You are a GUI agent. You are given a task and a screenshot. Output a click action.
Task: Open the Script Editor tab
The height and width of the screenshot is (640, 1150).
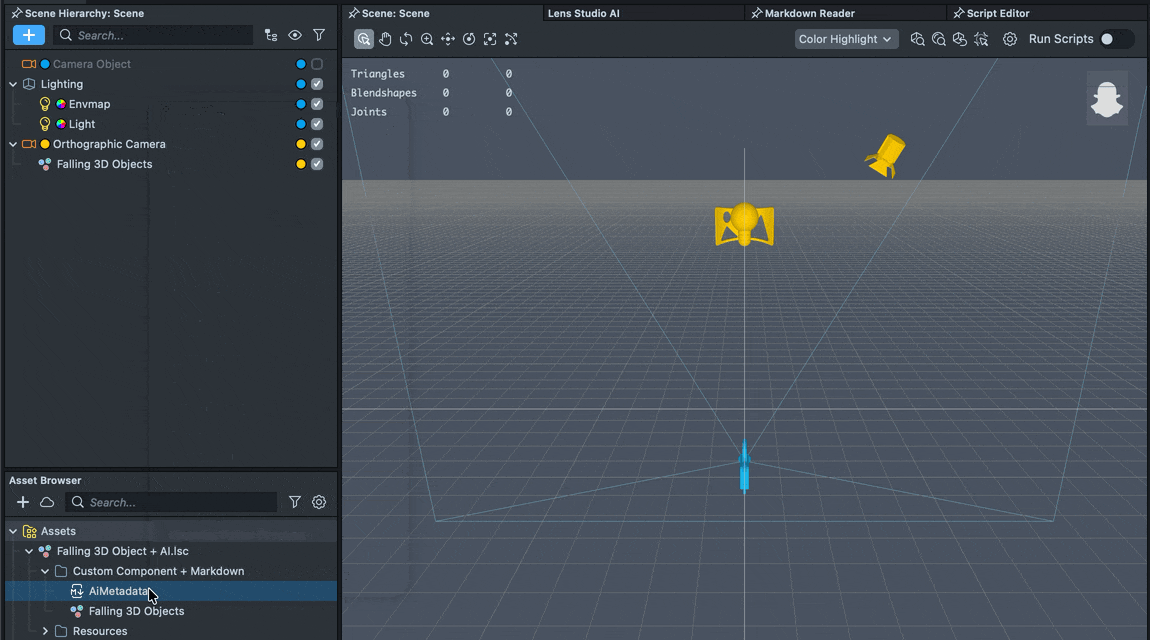click(x=997, y=13)
